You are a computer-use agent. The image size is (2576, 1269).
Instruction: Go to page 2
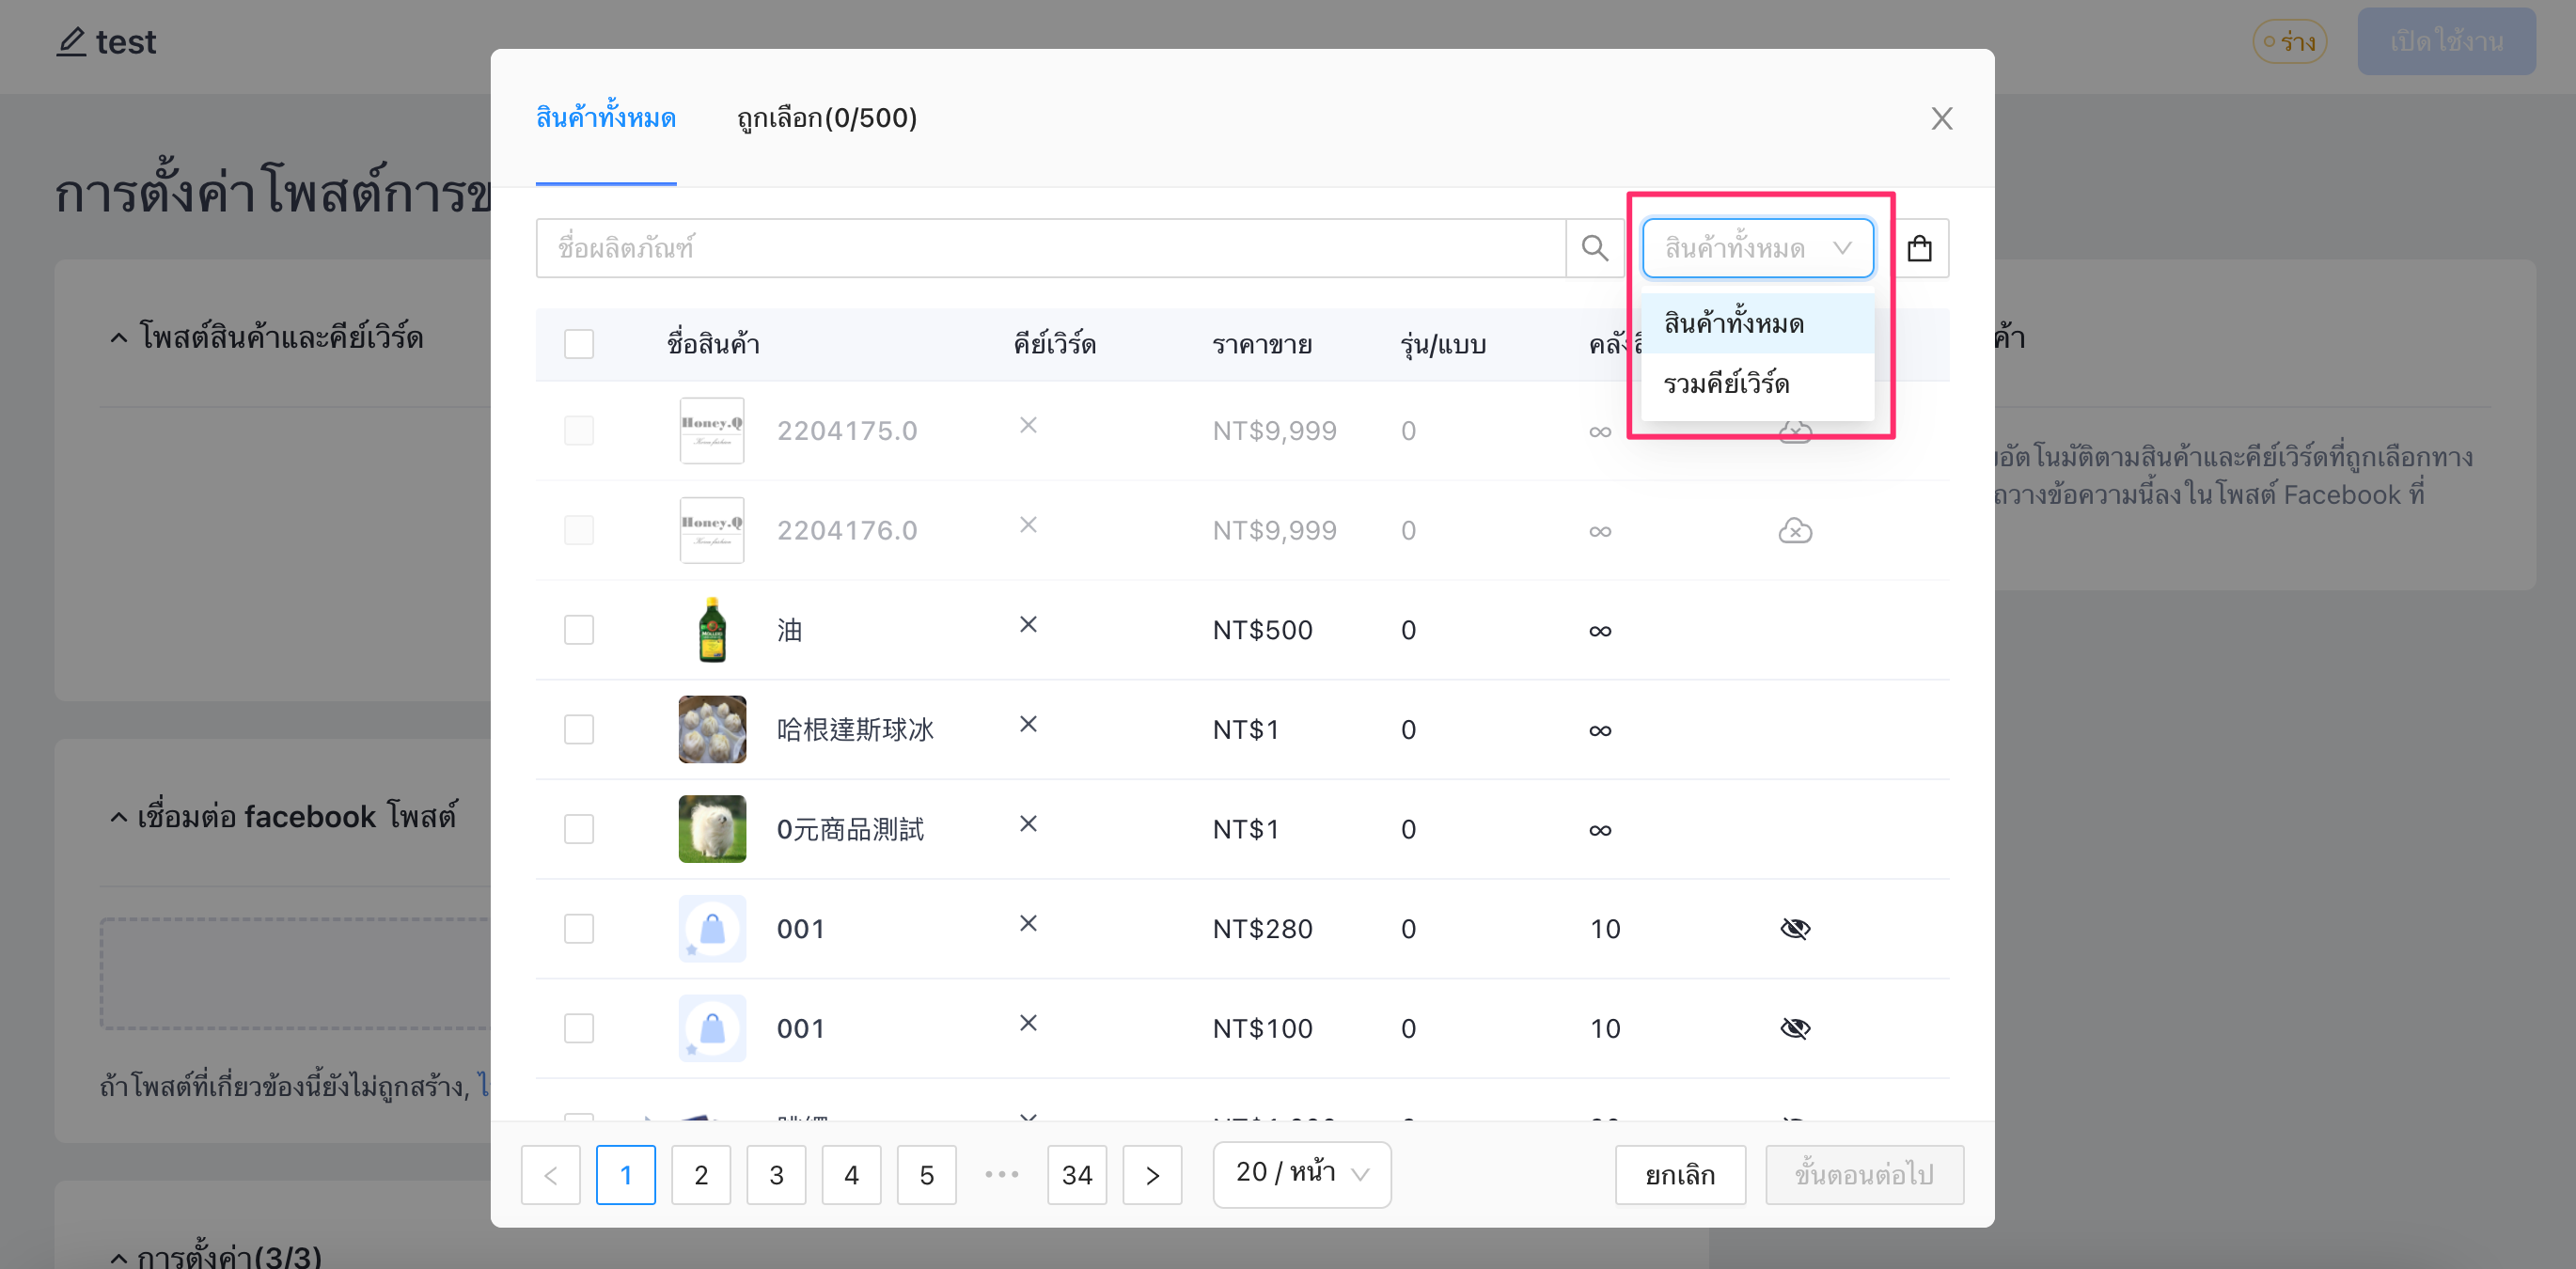(701, 1175)
